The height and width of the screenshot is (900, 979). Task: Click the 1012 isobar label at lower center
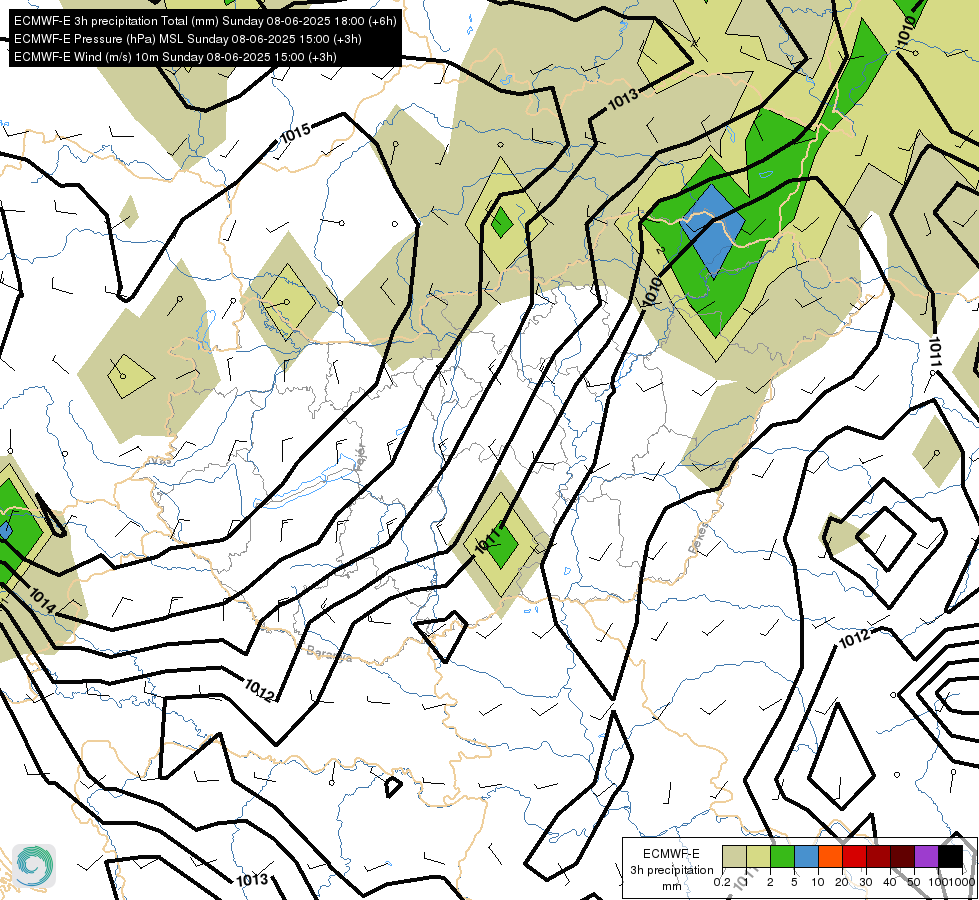tap(259, 690)
